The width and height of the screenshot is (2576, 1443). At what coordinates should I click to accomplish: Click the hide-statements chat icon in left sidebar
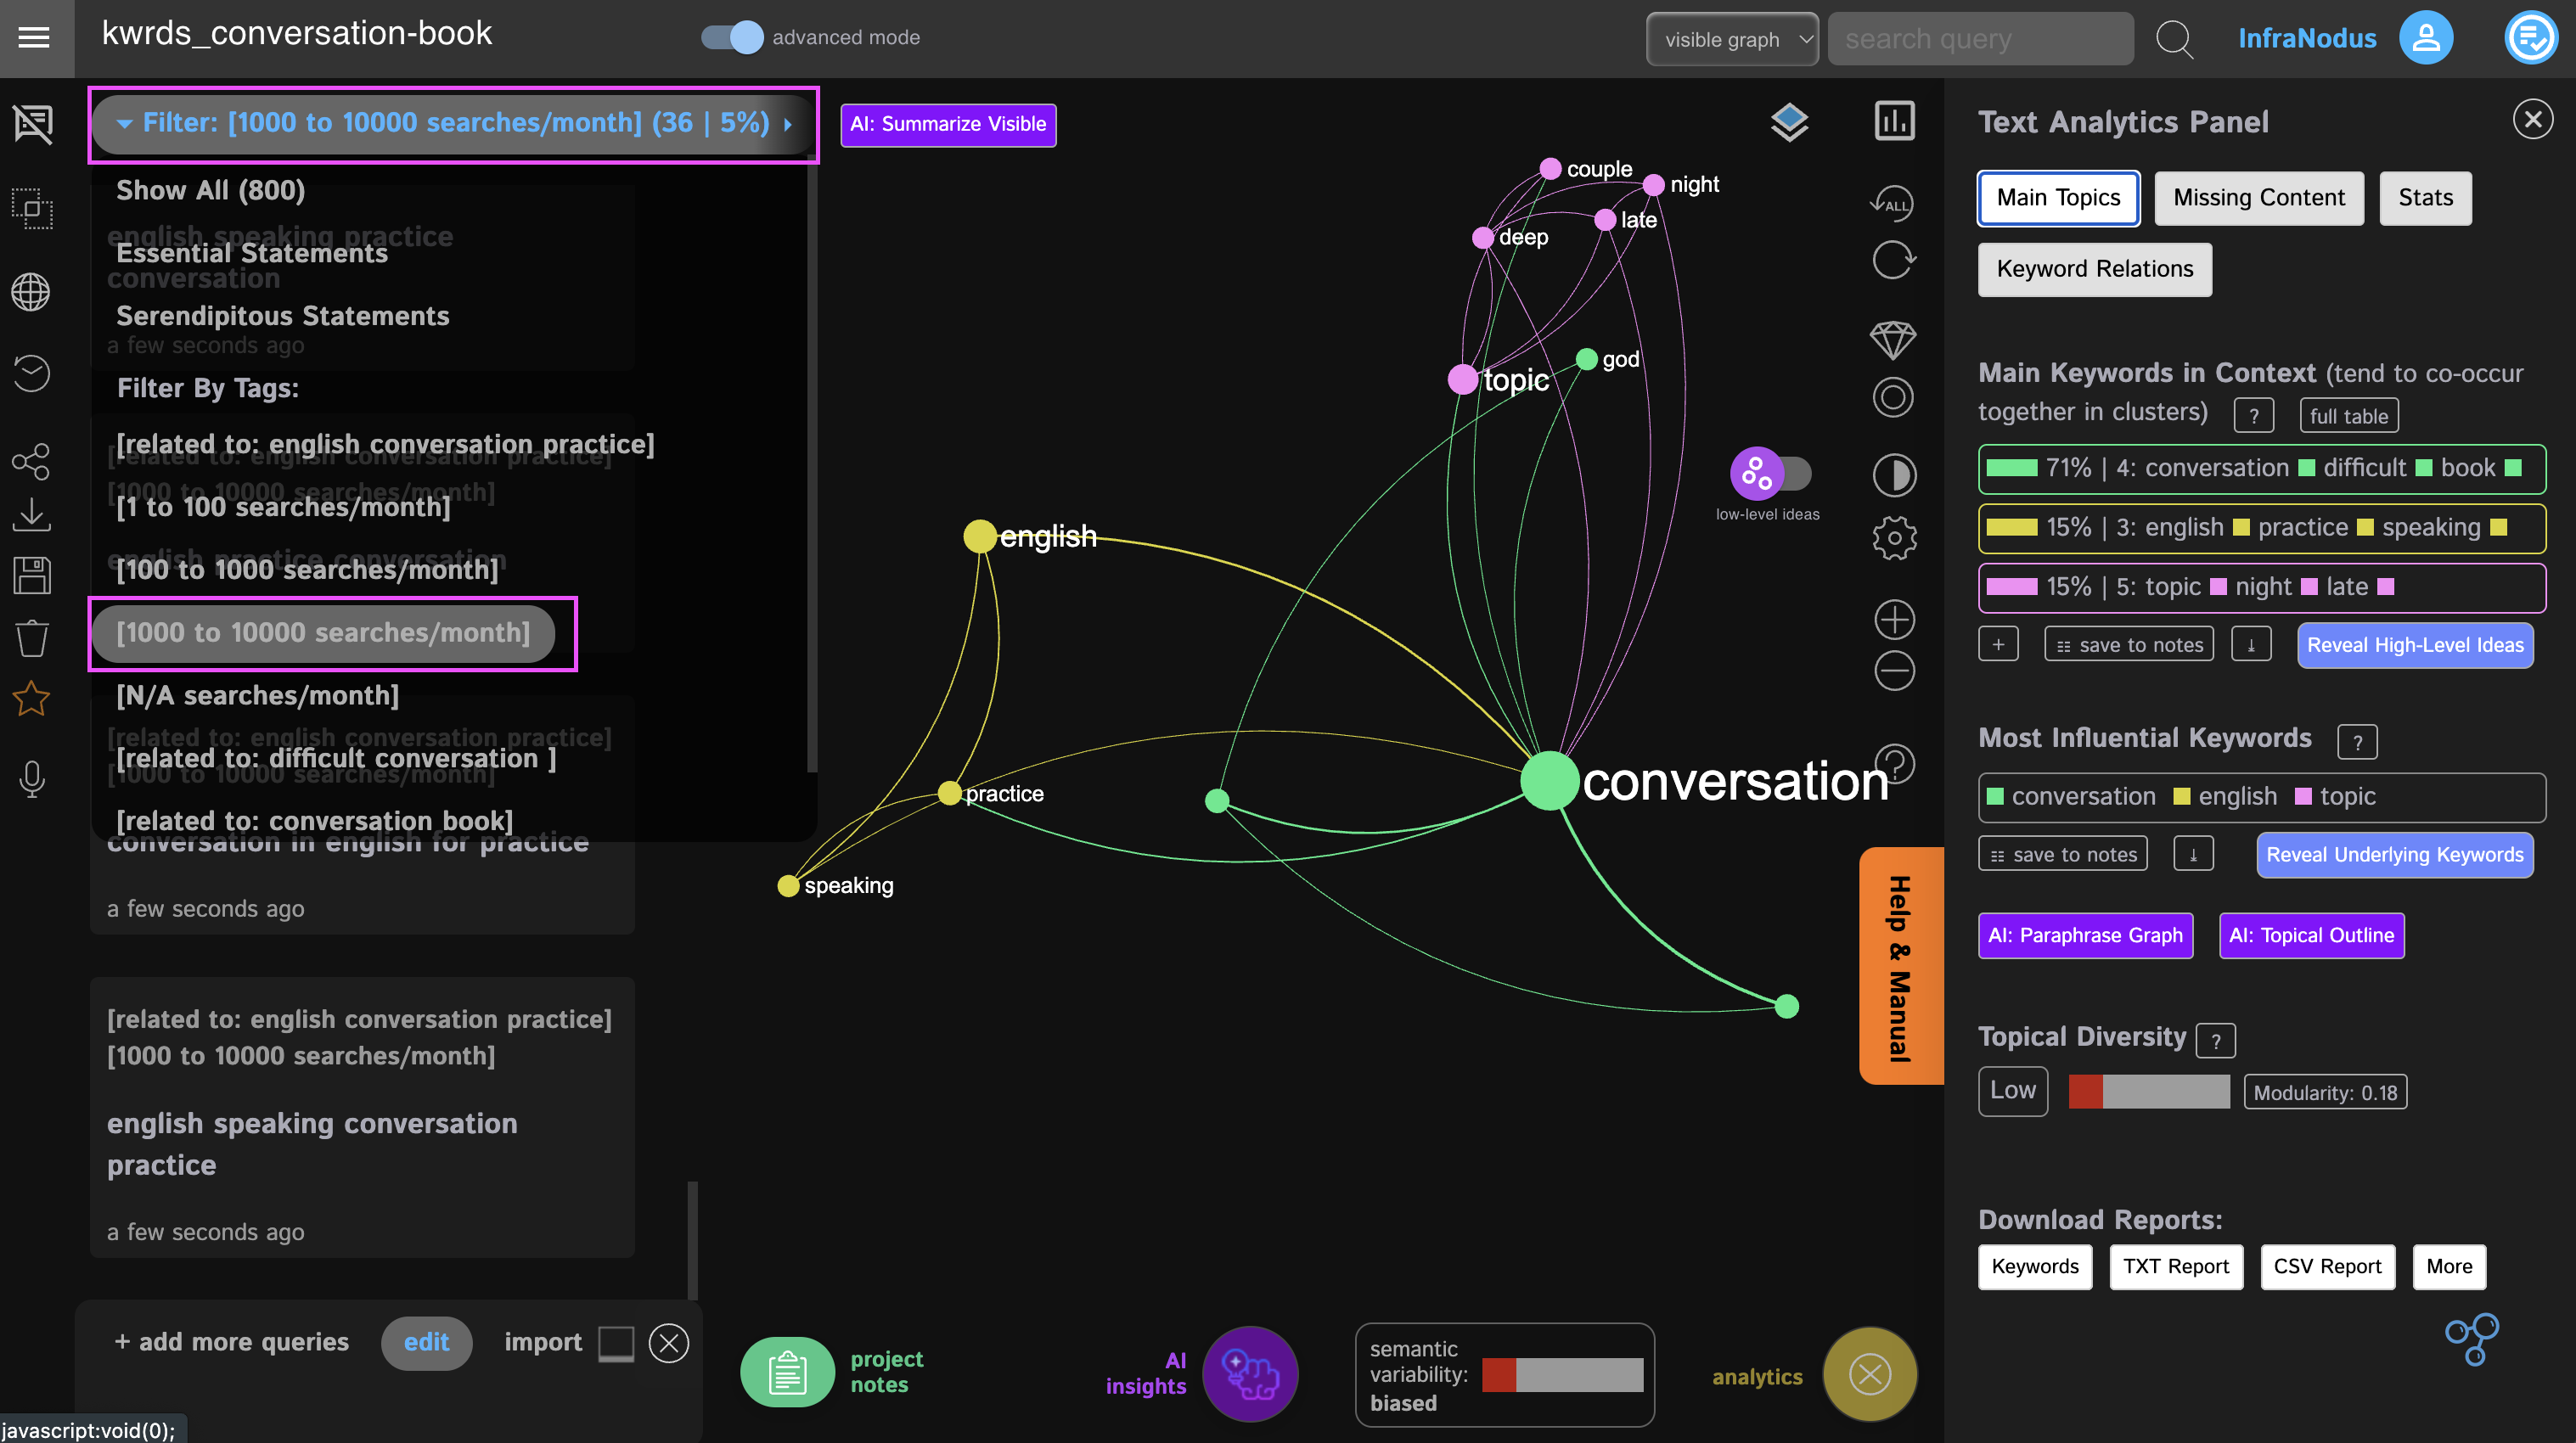[x=32, y=124]
